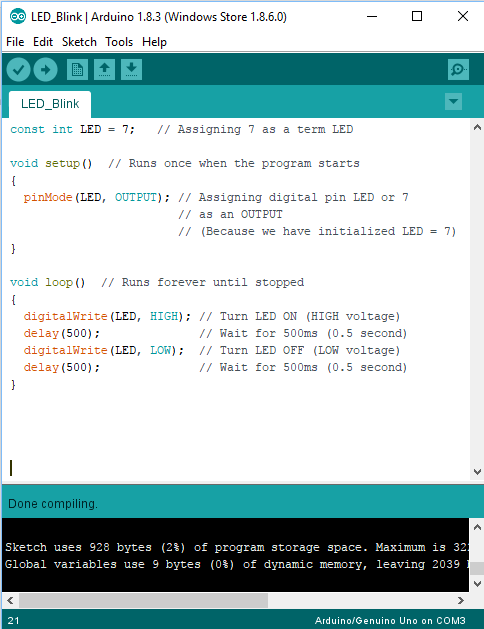Click the 'pinMode(LED, OUTPUT);' statement
484x629 pixels.
pyautogui.click(x=96, y=198)
